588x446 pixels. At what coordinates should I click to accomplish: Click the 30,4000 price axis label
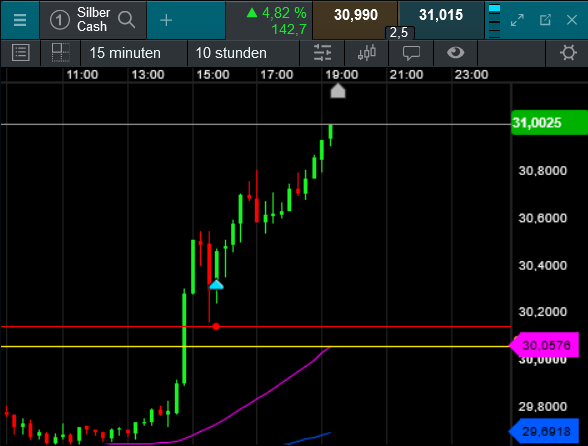coord(543,266)
